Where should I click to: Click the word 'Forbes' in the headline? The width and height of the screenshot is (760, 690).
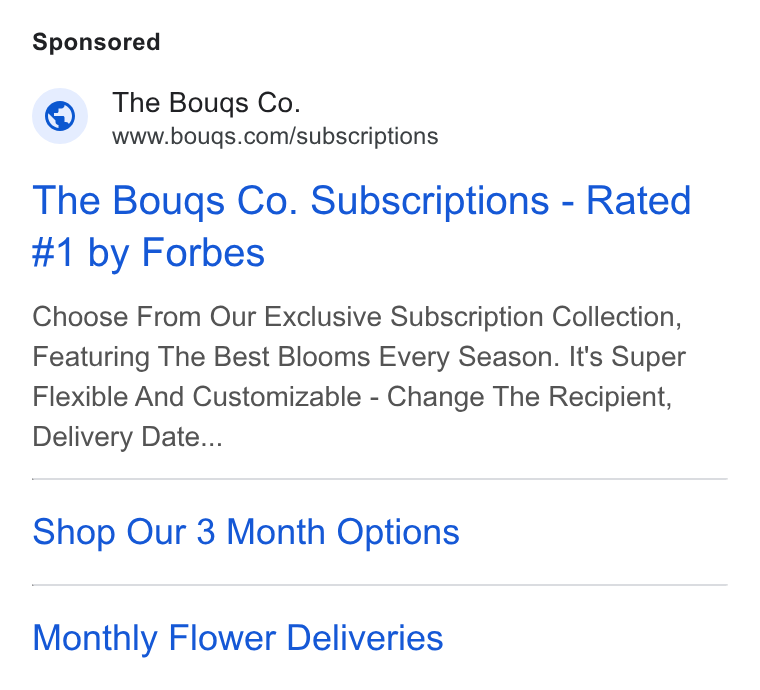point(203,252)
